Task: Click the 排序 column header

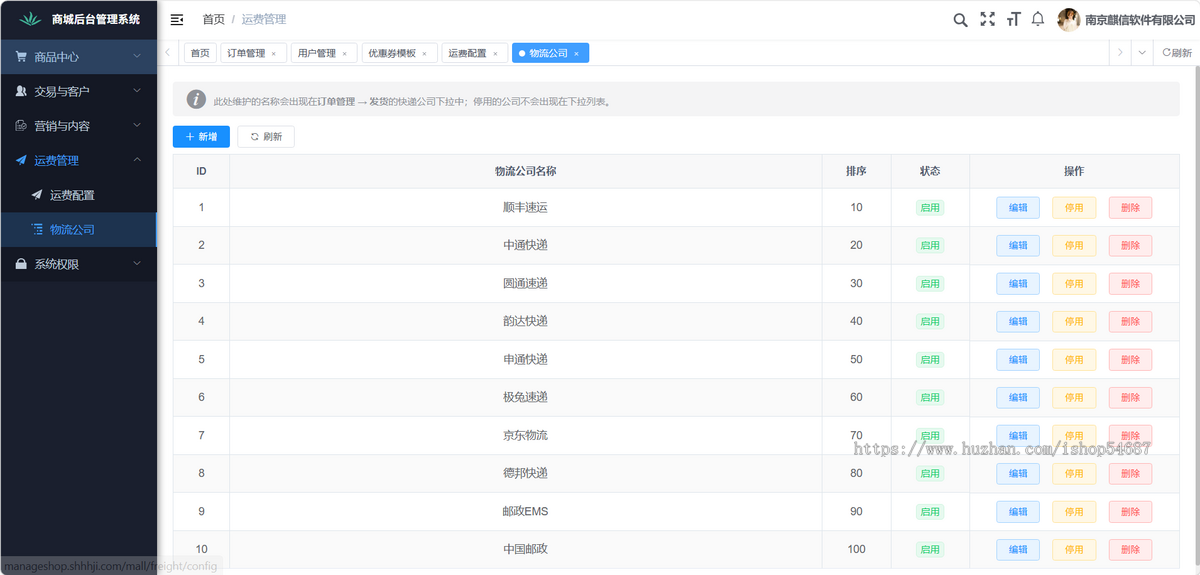Action: click(856, 171)
